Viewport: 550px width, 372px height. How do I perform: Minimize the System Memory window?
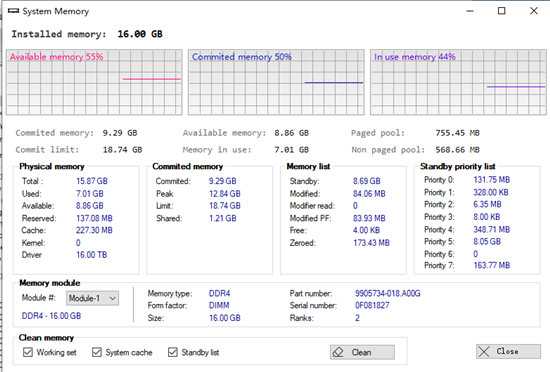point(470,11)
